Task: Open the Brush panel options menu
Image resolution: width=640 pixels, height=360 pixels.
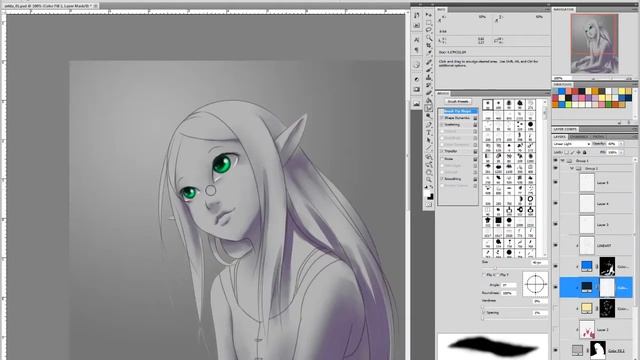Action: point(547,93)
